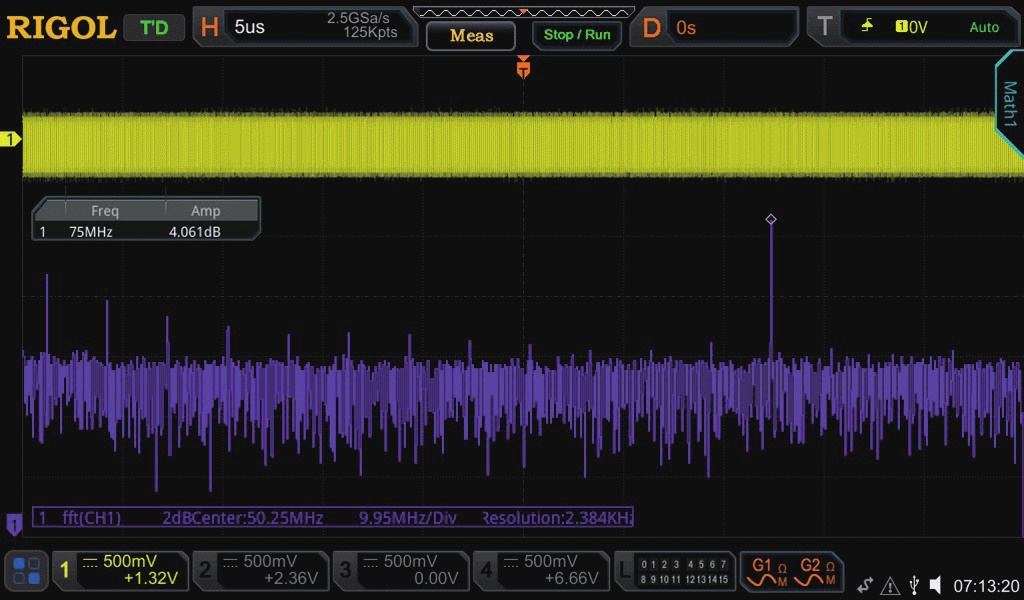The image size is (1024, 600).
Task: Toggle channel 2 with +2.36V offset
Action: click(260, 571)
